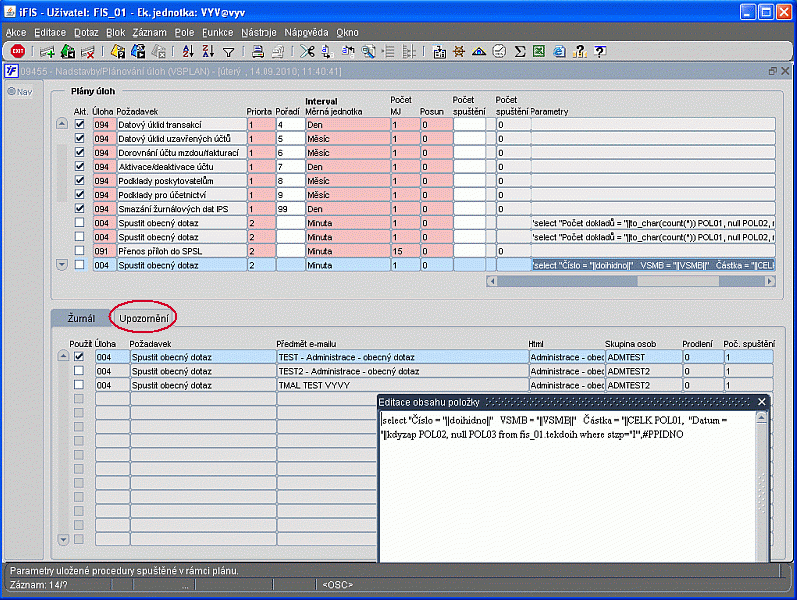Image resolution: width=797 pixels, height=600 pixels.
Task: Close the Editace obsahu položky popup
Action: [x=761, y=402]
